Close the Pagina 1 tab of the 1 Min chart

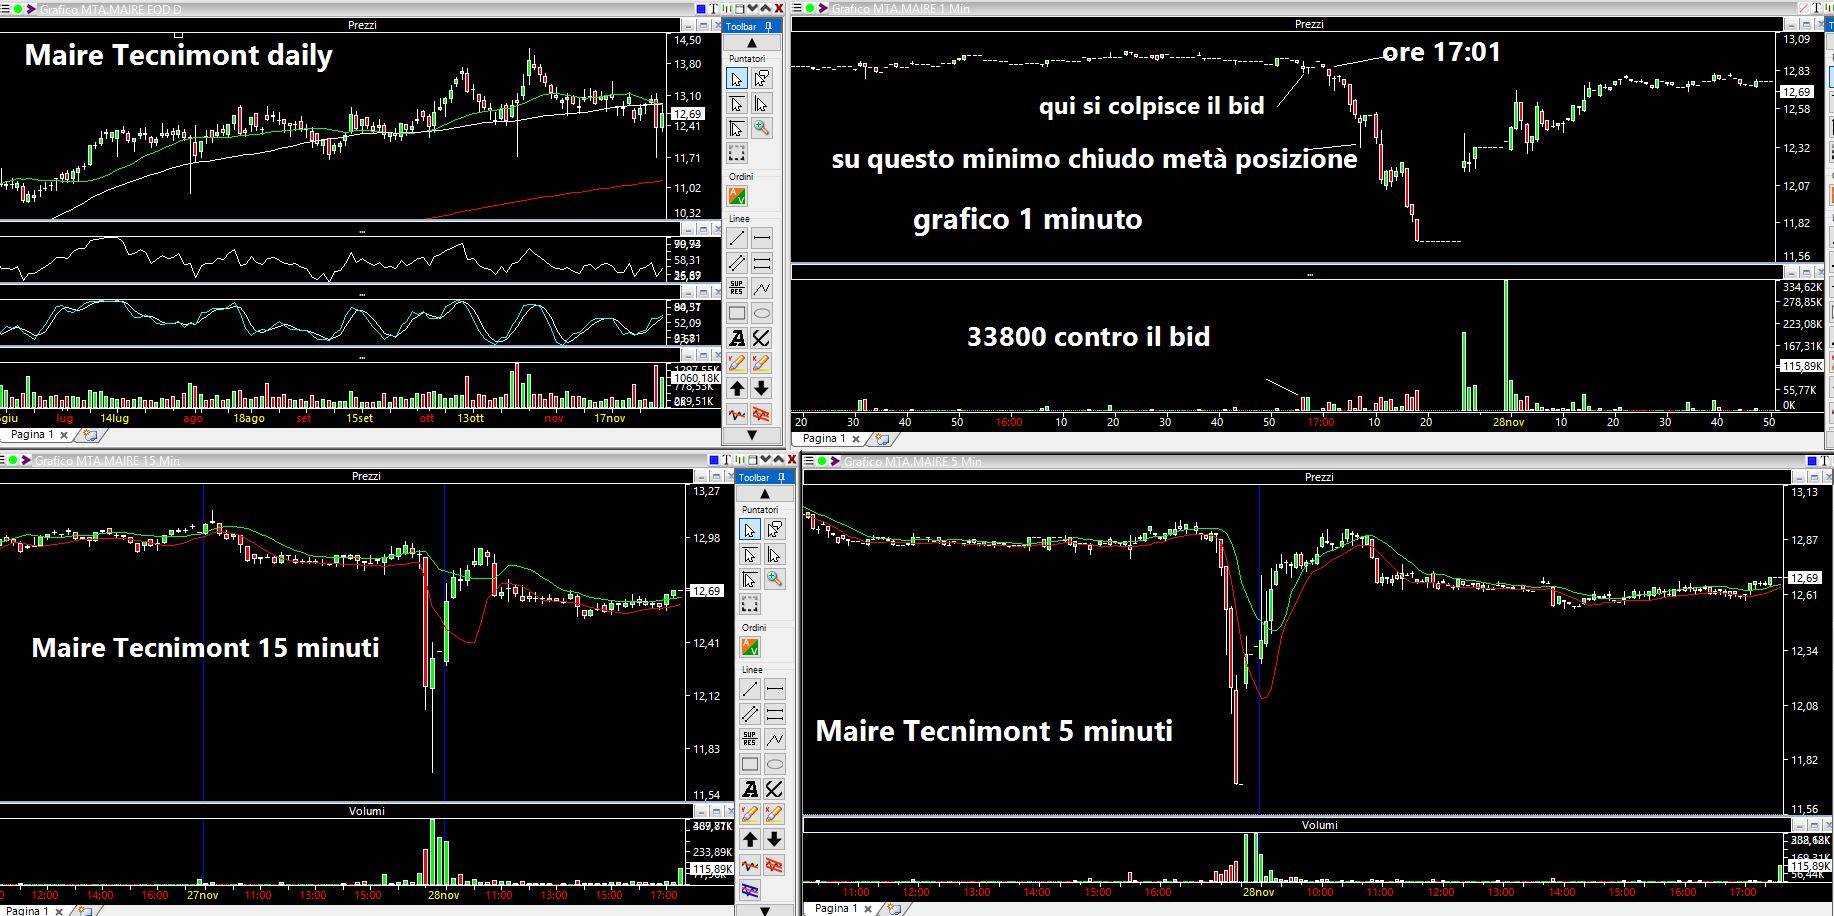(x=856, y=439)
